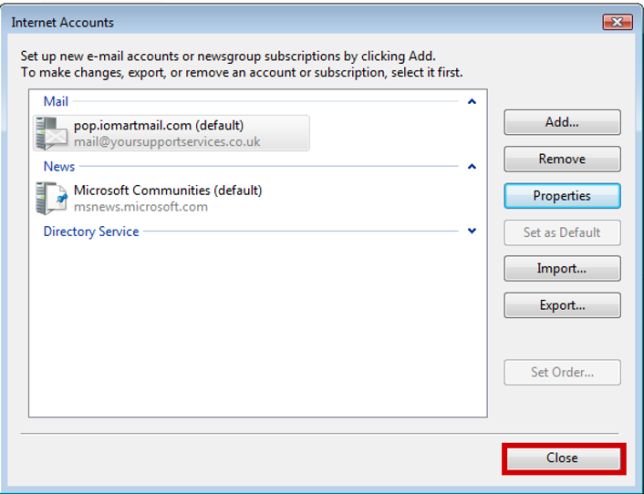The image size is (644, 494).
Task: Open Properties for the selected account
Action: coord(562,196)
